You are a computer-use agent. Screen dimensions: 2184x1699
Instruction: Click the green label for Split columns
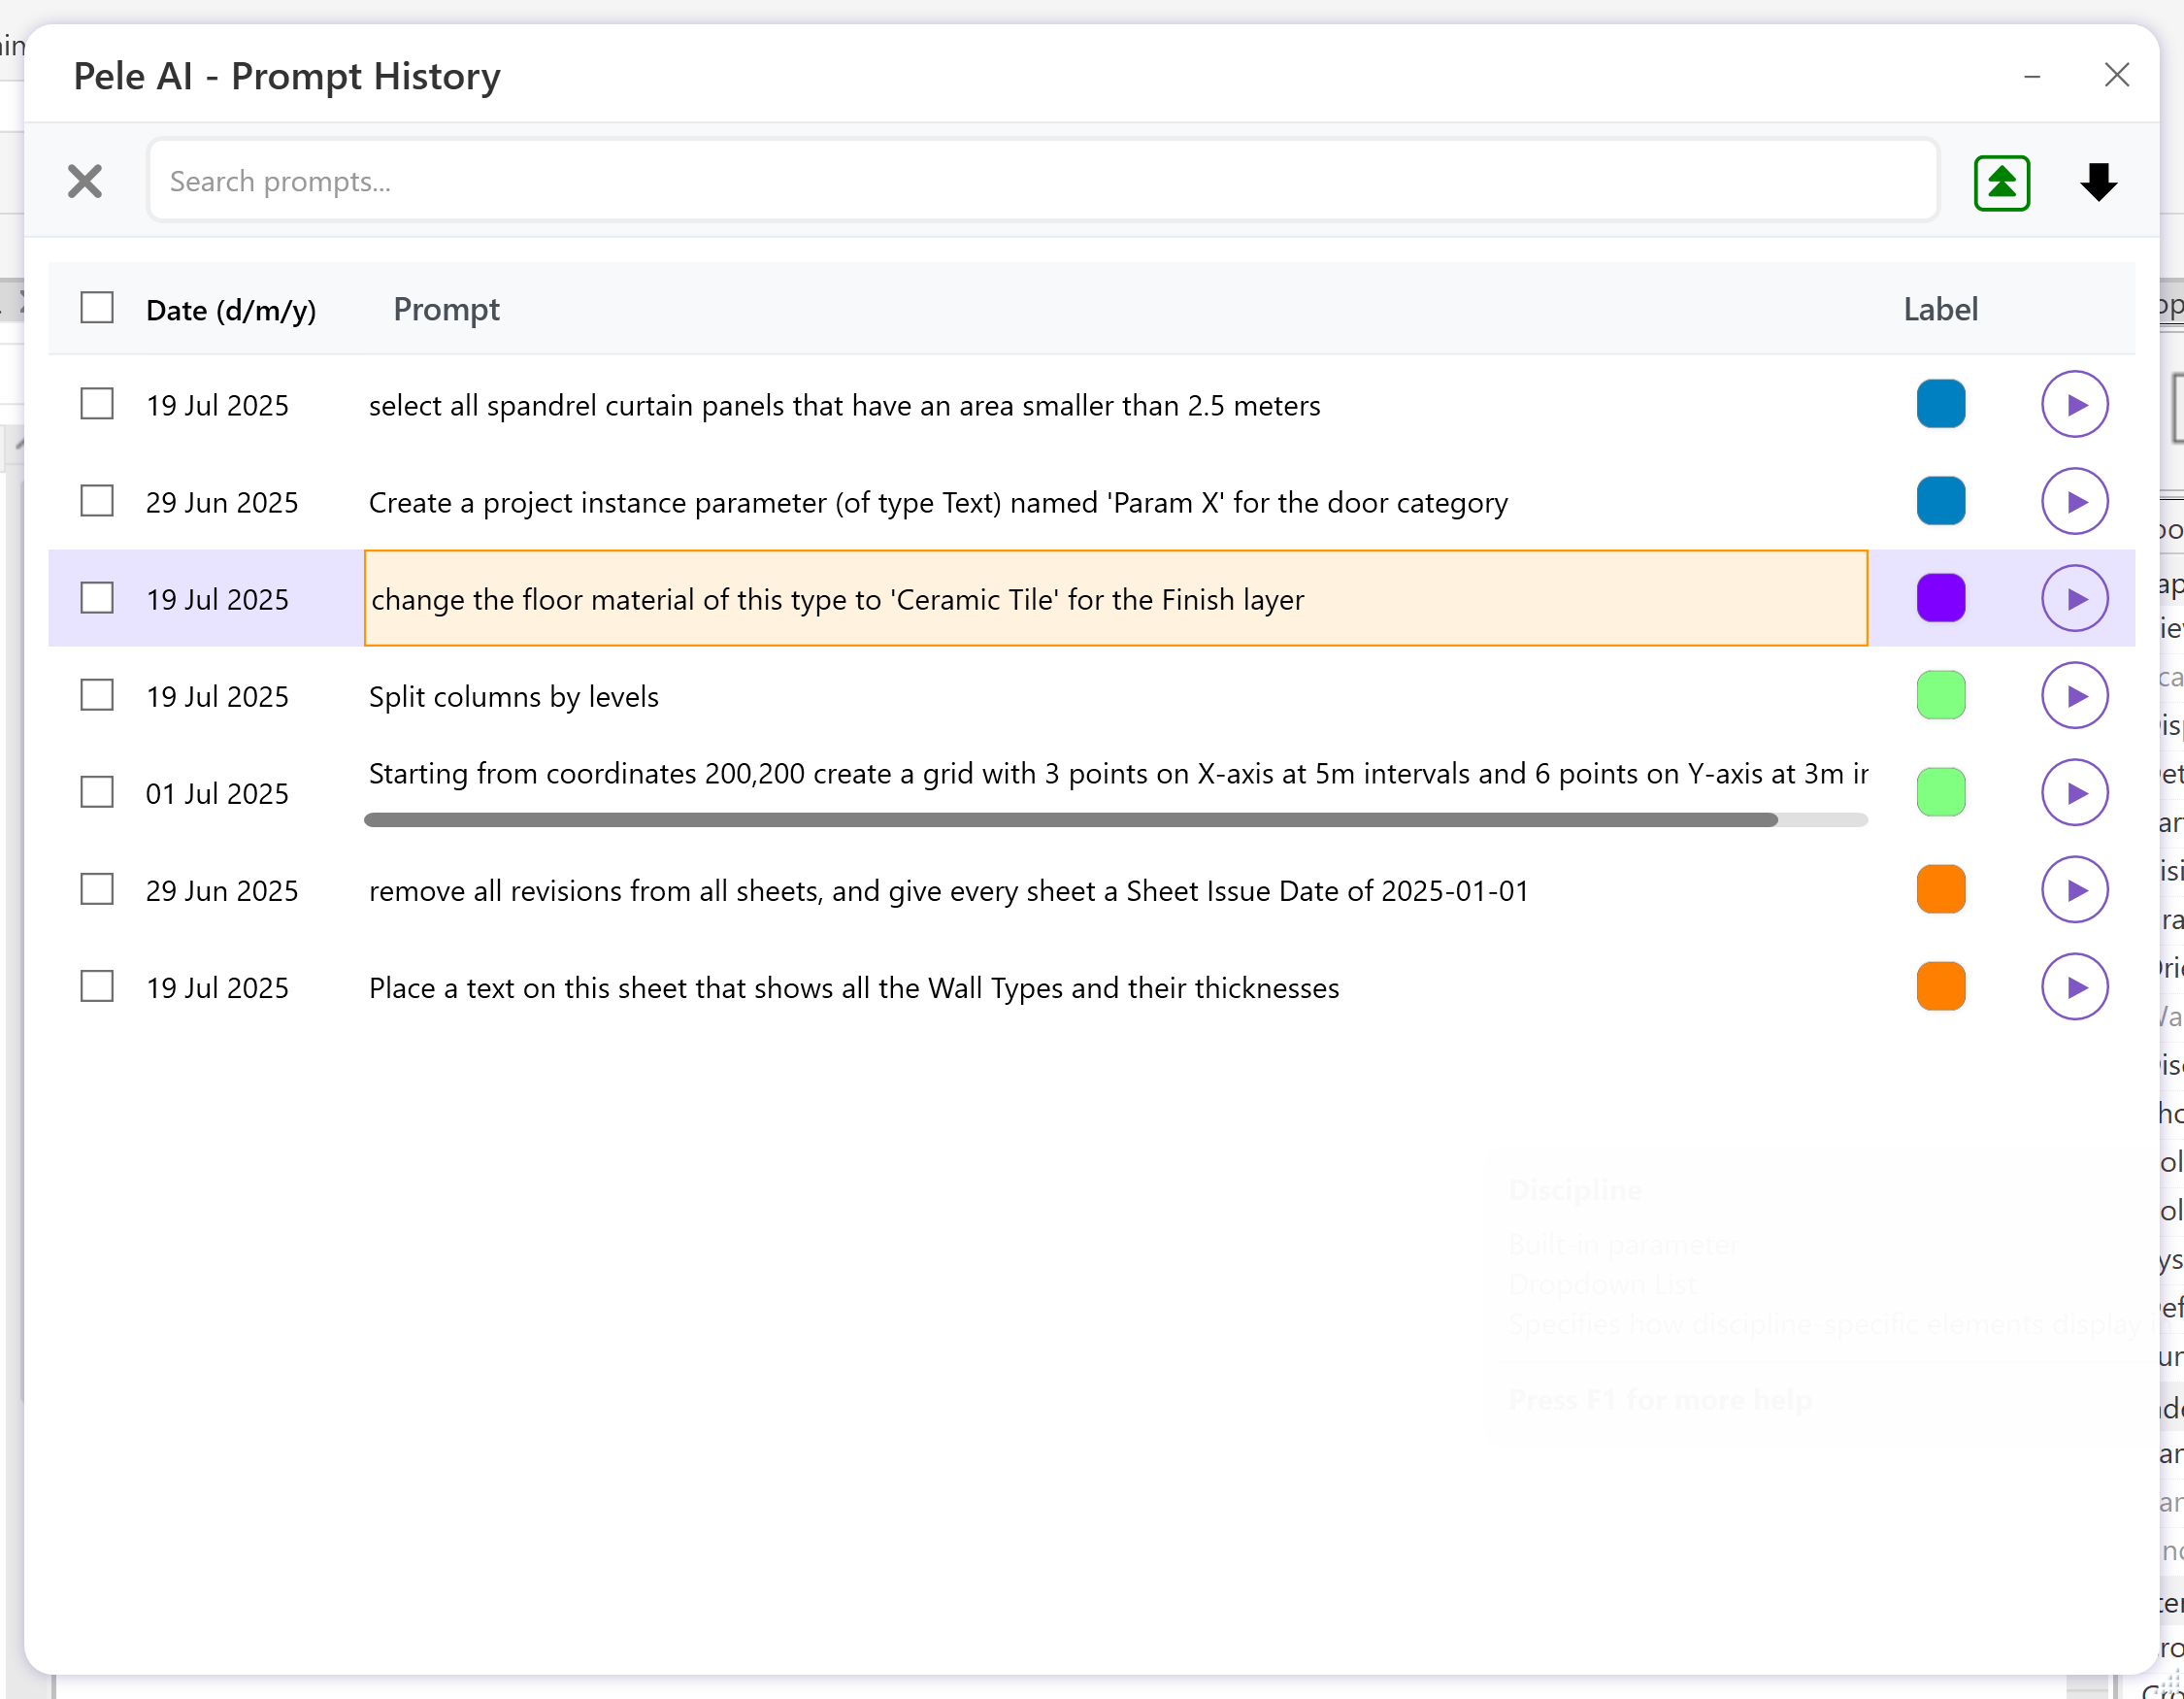click(1940, 696)
